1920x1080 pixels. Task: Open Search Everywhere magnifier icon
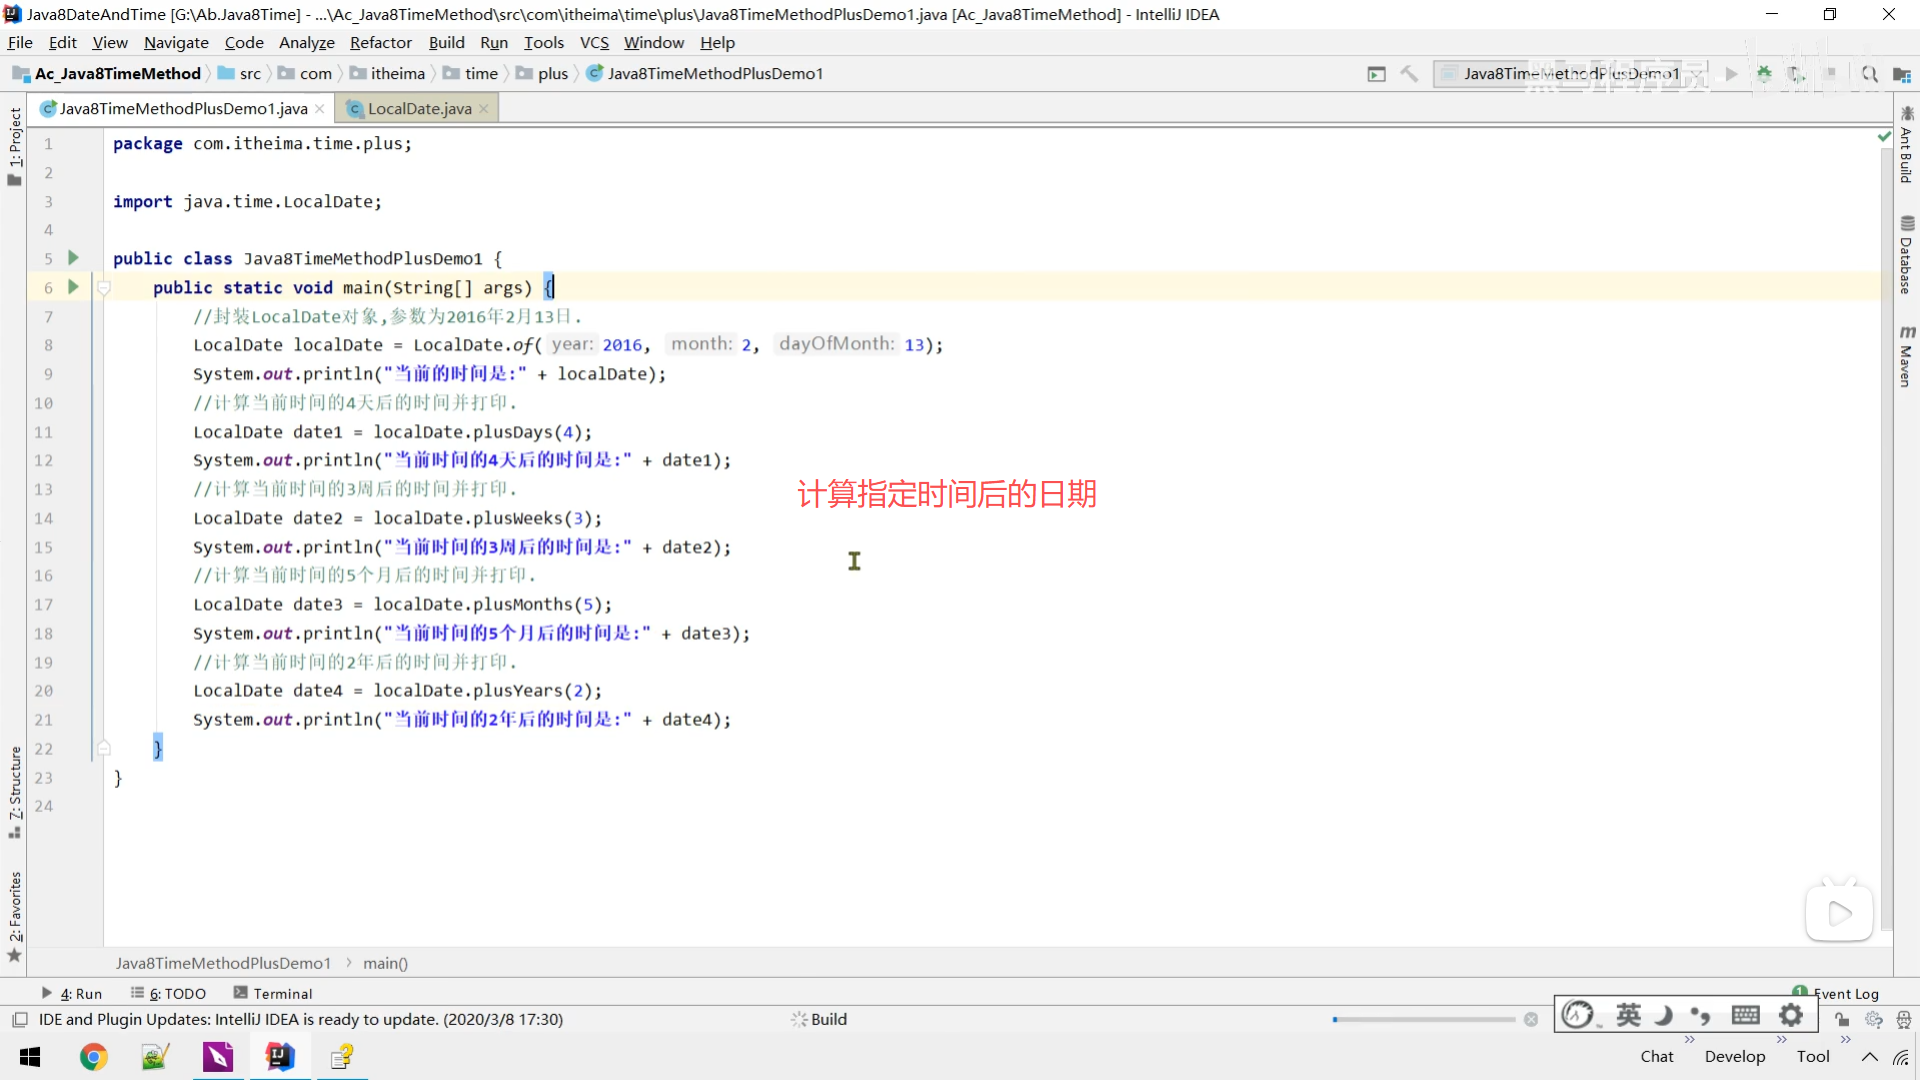click(x=1869, y=74)
